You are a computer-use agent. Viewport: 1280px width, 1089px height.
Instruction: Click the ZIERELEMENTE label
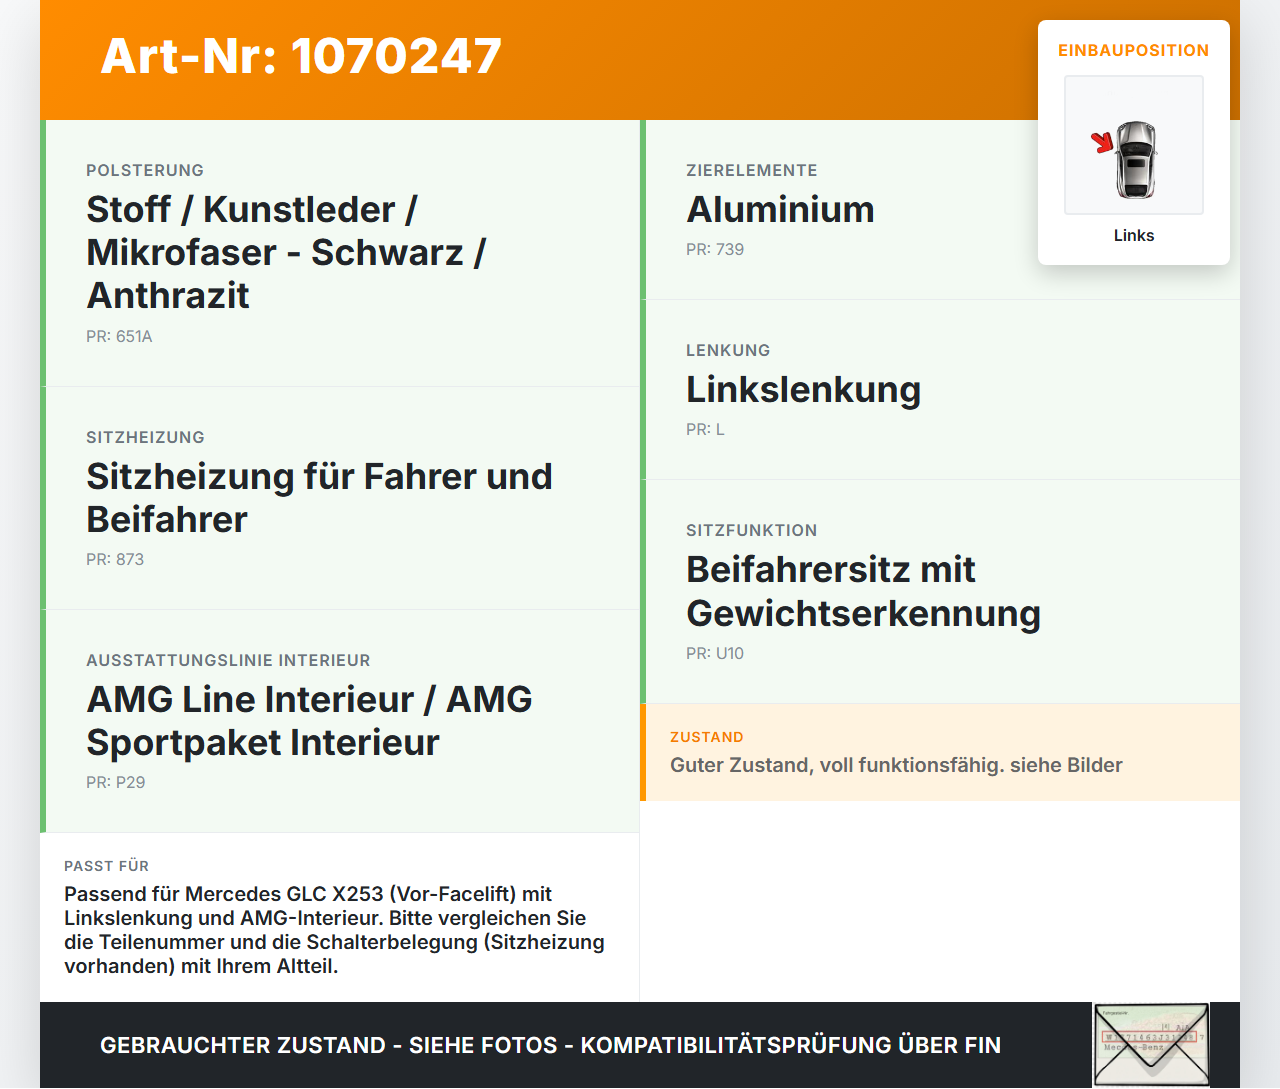pos(752,170)
